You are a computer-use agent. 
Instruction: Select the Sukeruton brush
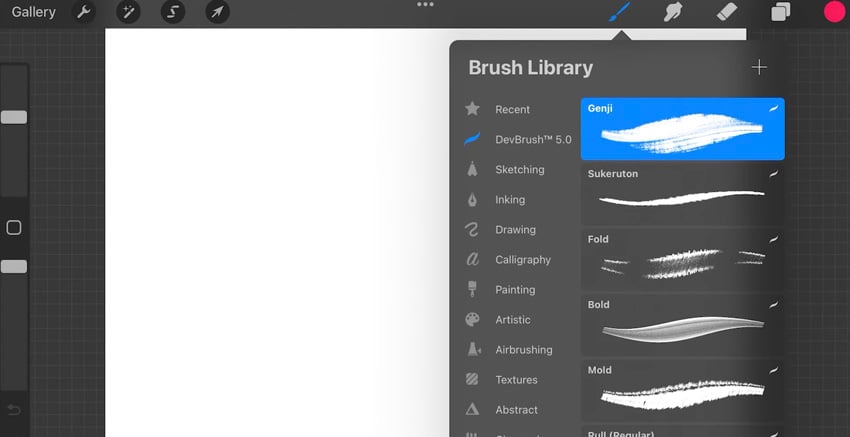coord(682,195)
